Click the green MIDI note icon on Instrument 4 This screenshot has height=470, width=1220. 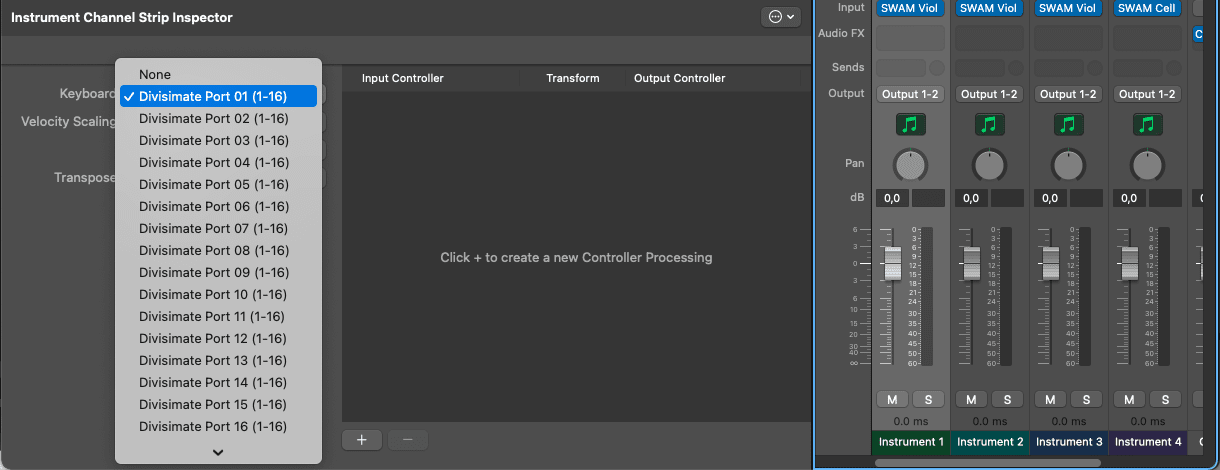(1147, 125)
